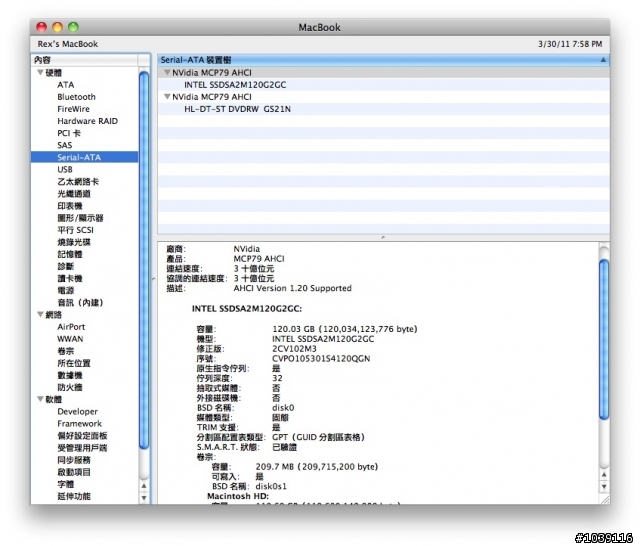Select HL-DT-ST DVDRW GS21N device row
This screenshot has height=546, width=640.
(384, 109)
